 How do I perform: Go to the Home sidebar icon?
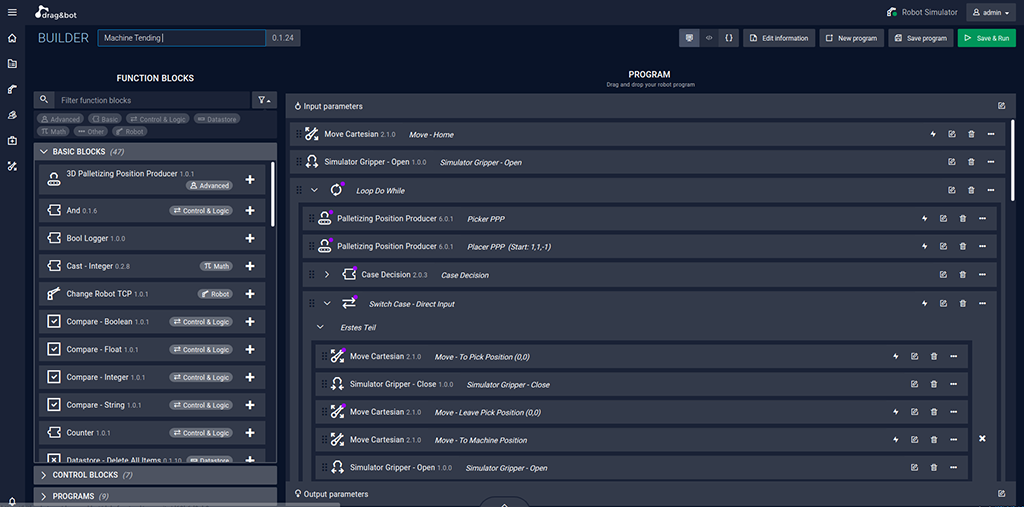point(12,38)
